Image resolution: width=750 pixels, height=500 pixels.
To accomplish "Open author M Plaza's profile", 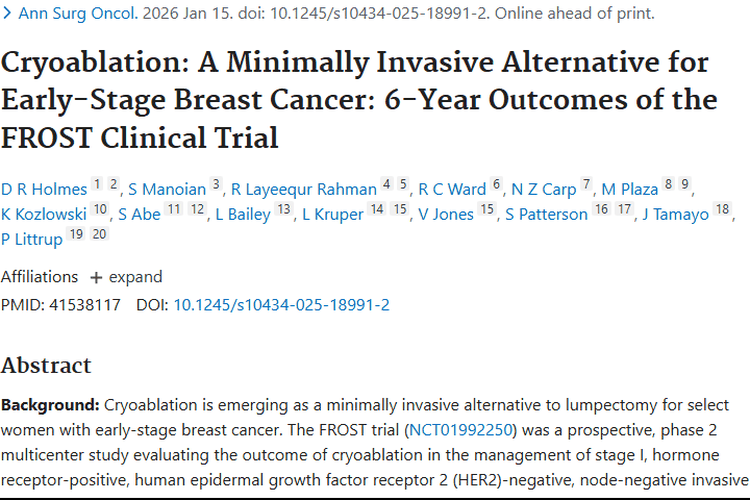I will click(x=630, y=189).
